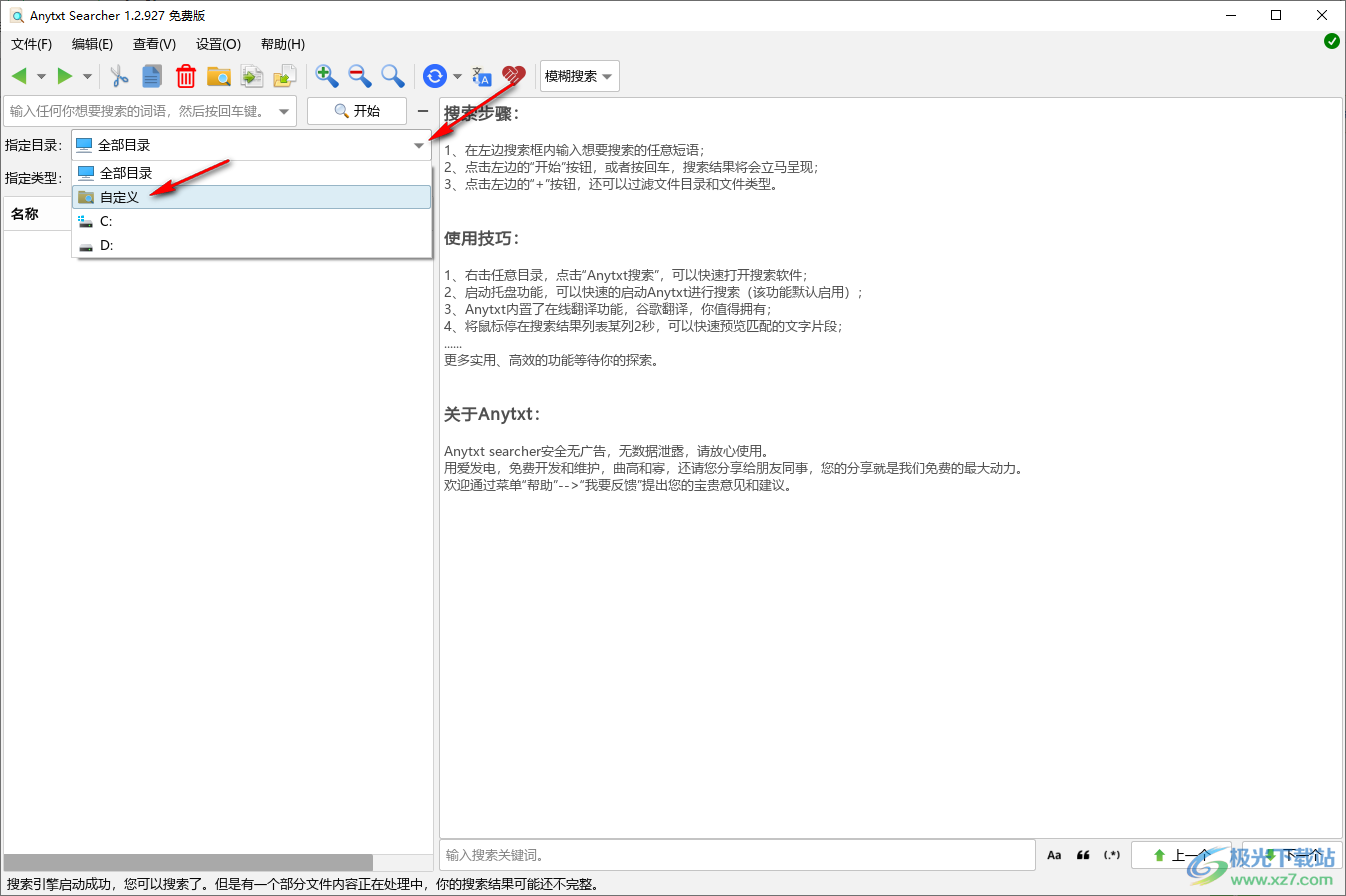Image resolution: width=1346 pixels, height=896 pixels.
Task: Click the documents with green arrow icon
Action: click(x=252, y=76)
